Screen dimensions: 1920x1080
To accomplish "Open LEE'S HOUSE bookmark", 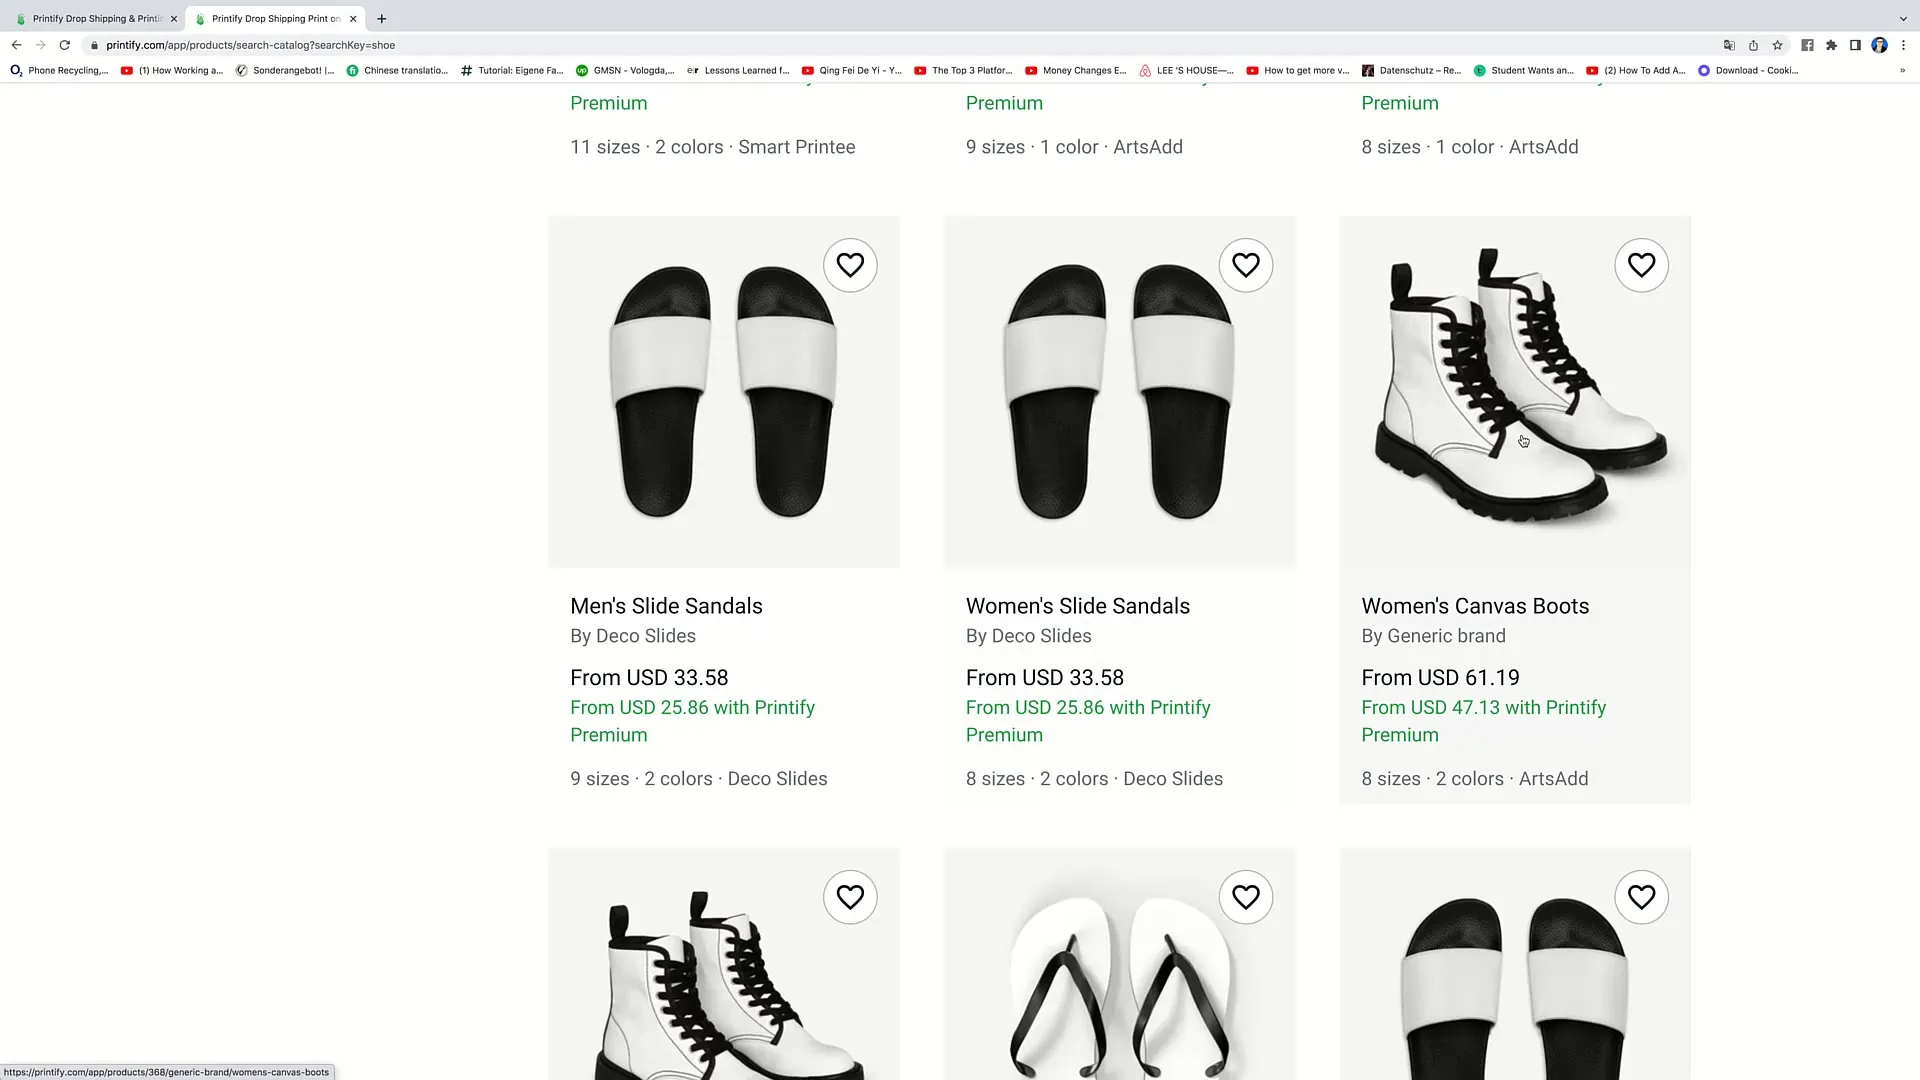I will pyautogui.click(x=1187, y=70).
